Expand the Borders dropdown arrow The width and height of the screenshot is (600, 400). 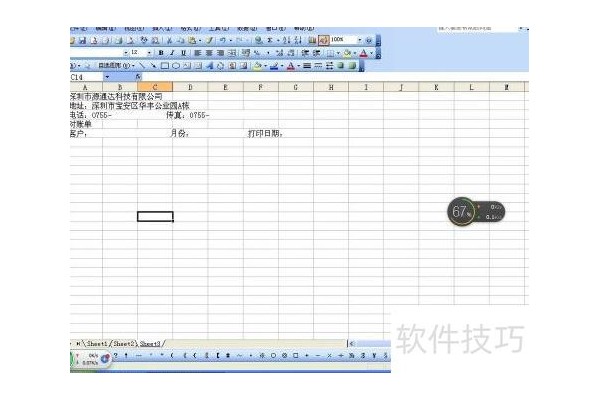pyautogui.click(x=338, y=53)
